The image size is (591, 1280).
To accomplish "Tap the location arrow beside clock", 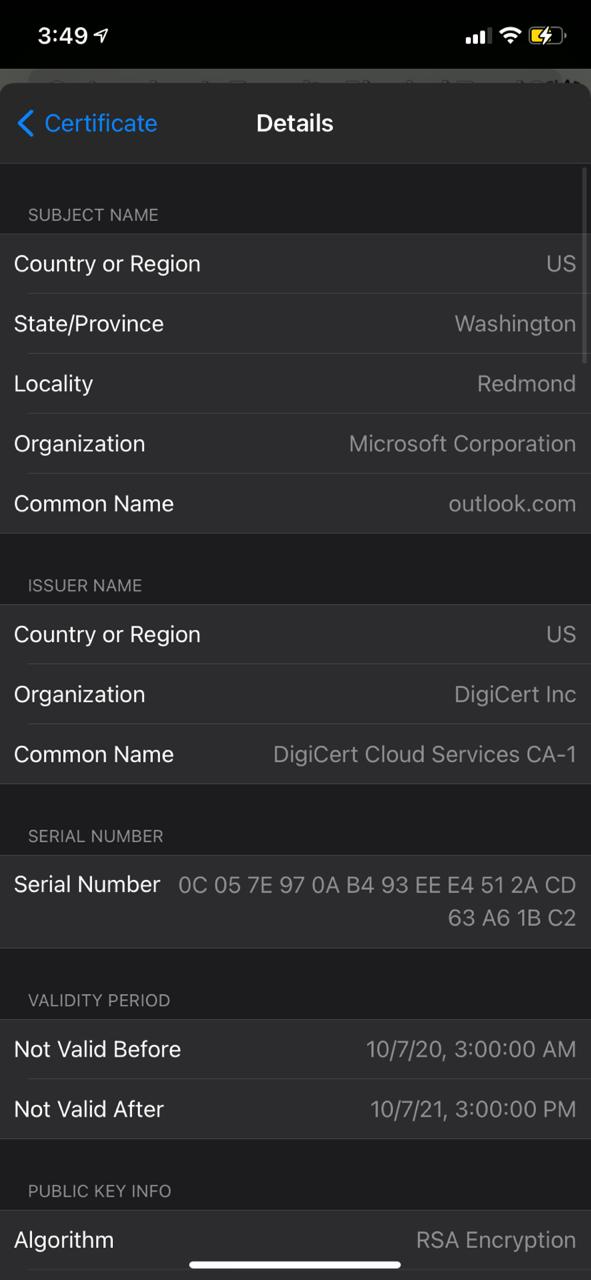I will click(x=101, y=36).
